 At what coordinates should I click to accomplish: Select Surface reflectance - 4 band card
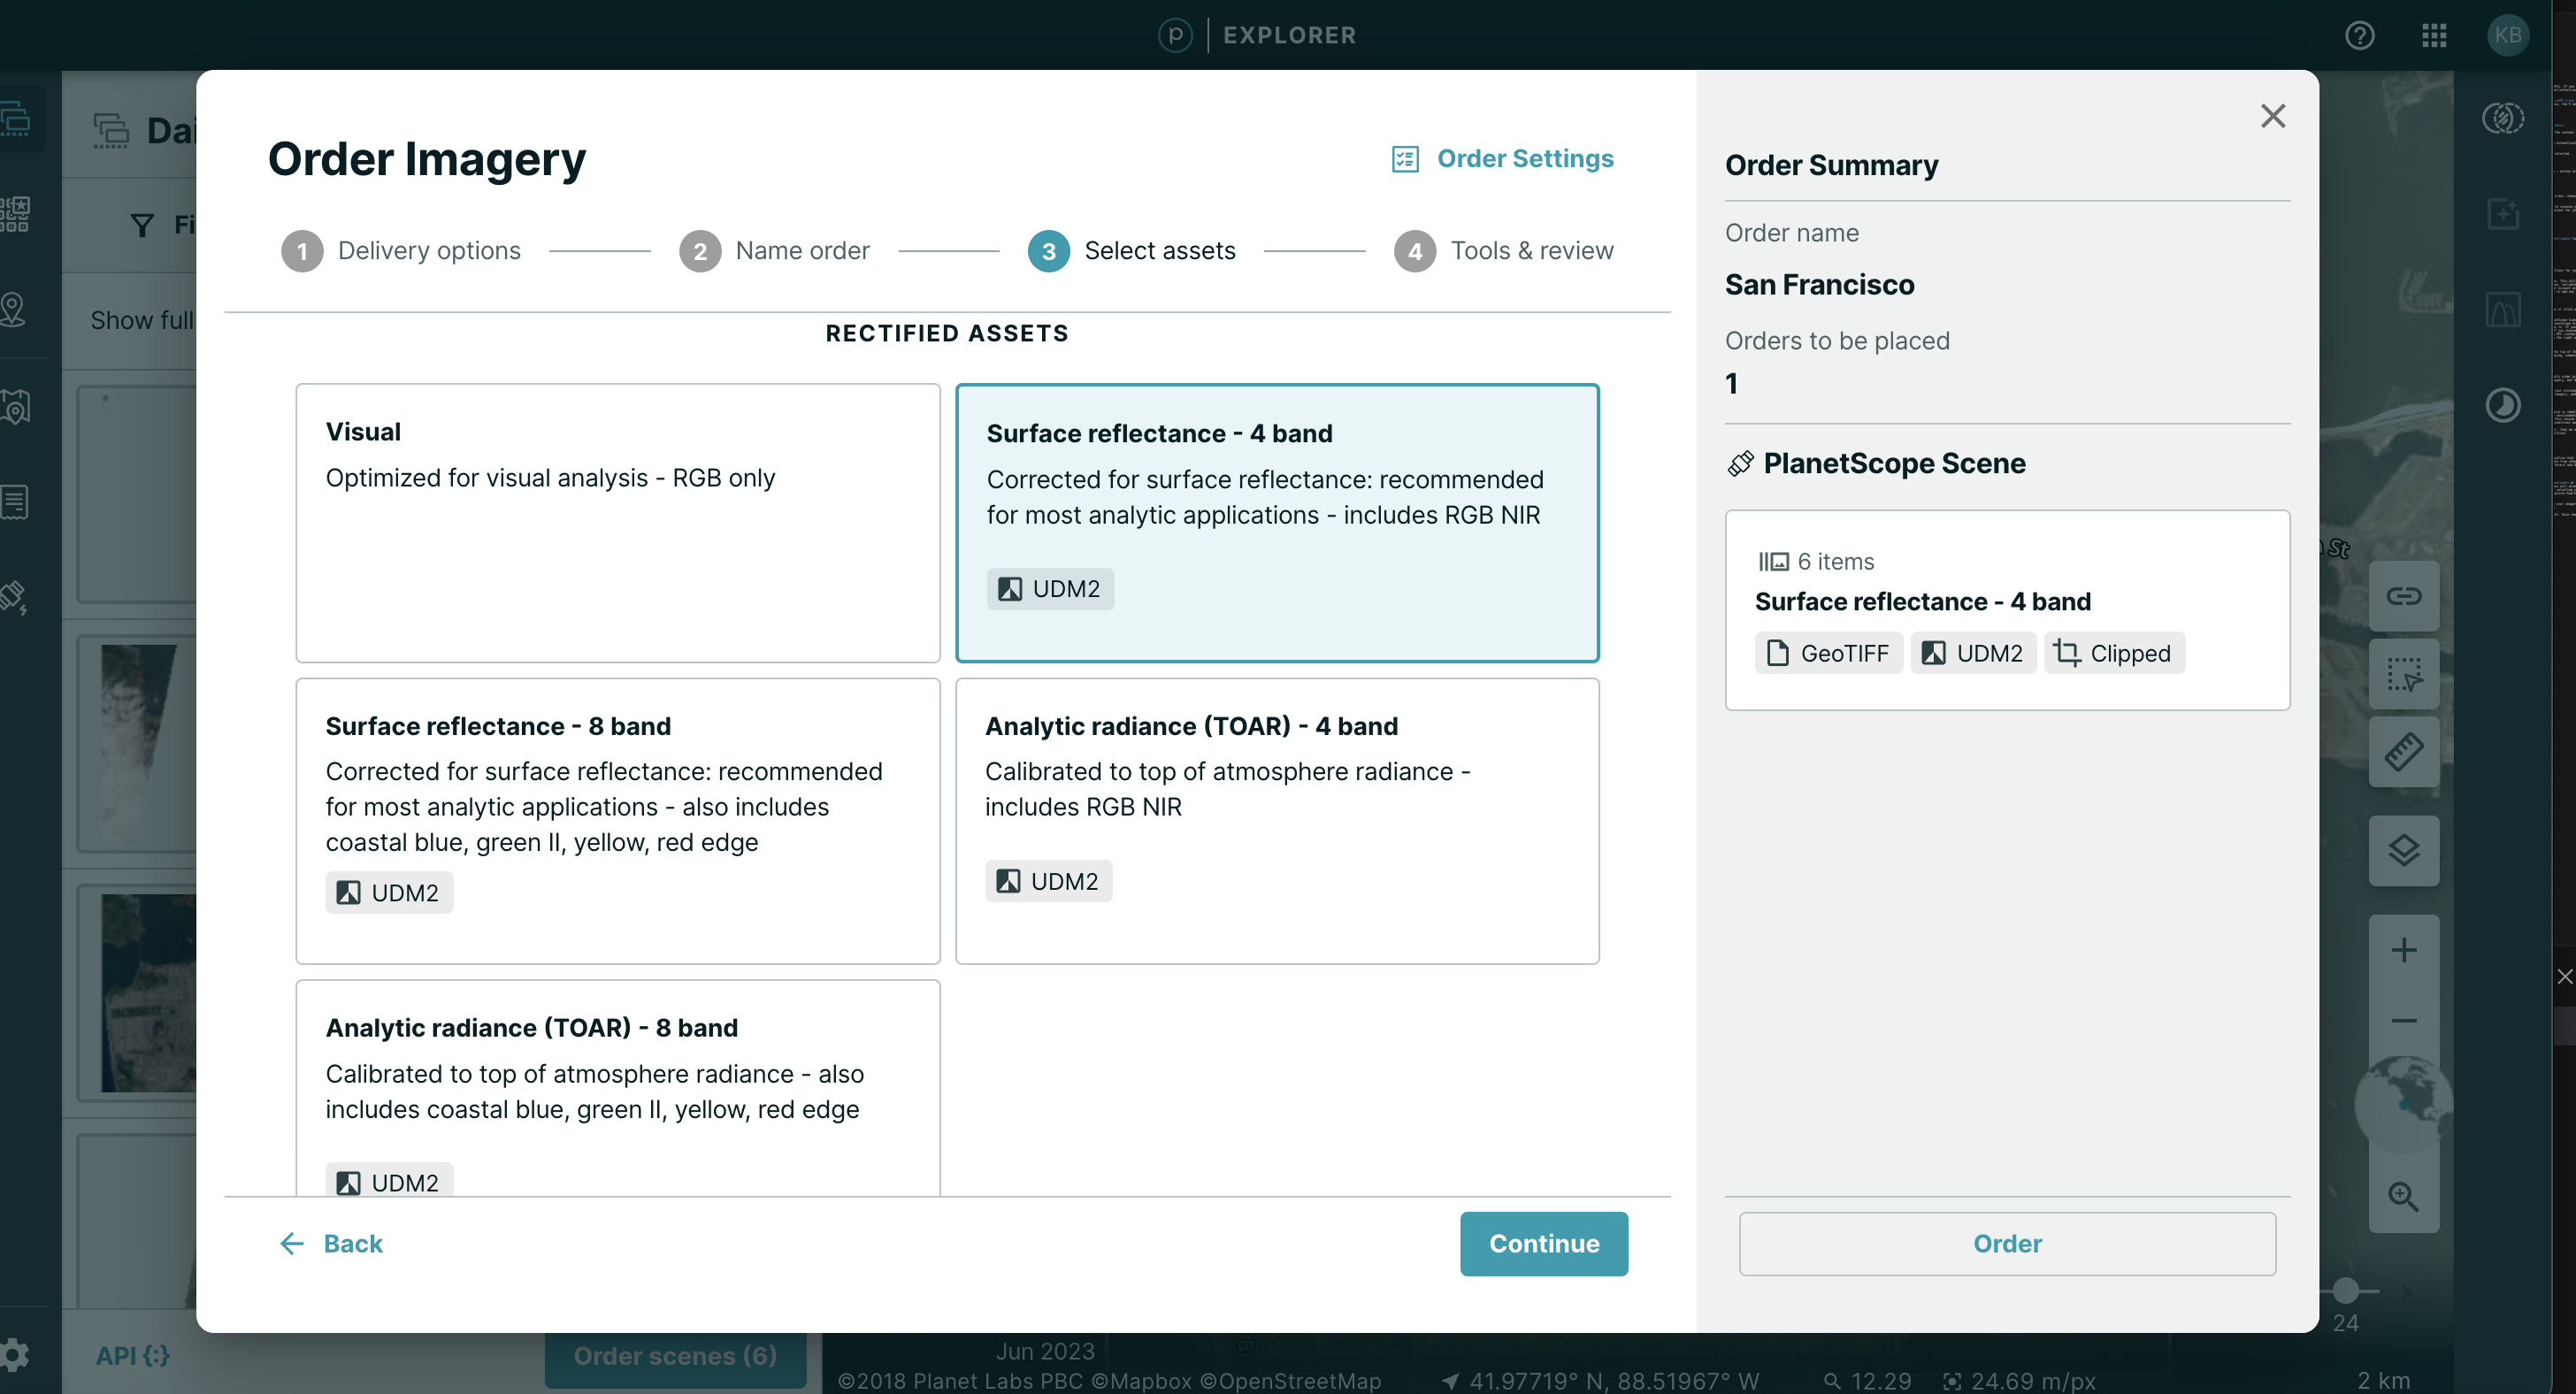1277,522
